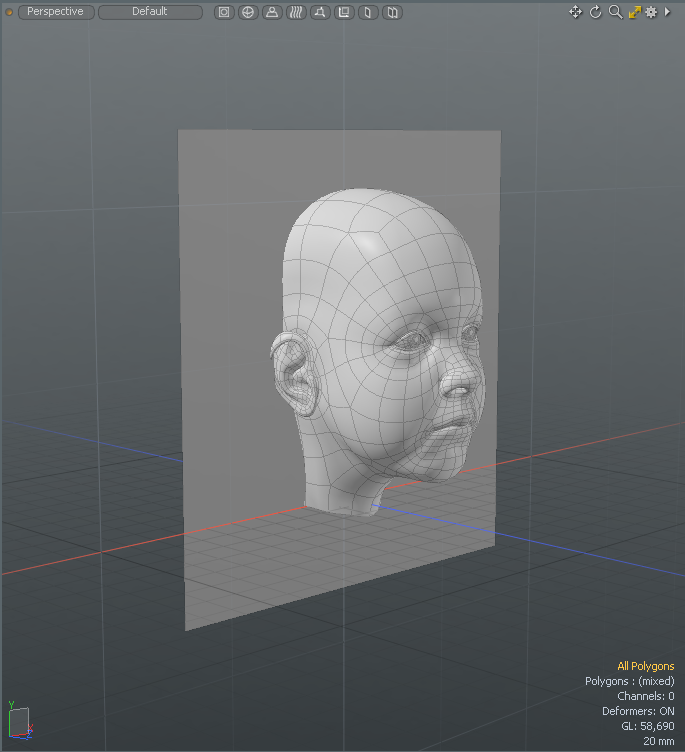Screen dimensions: 685x752
Task: Open viewport settings gear icon
Action: 650,12
